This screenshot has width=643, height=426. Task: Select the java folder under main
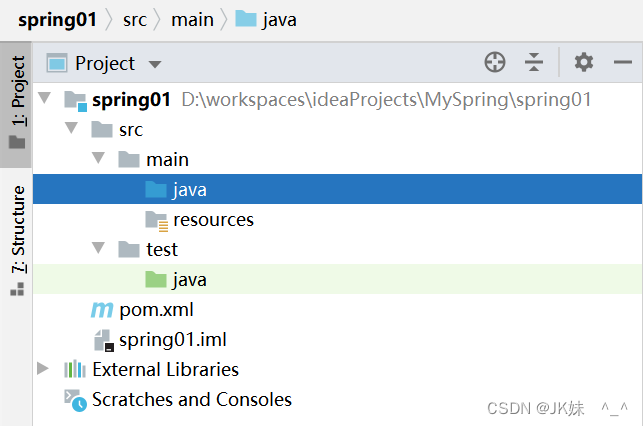tap(337, 189)
